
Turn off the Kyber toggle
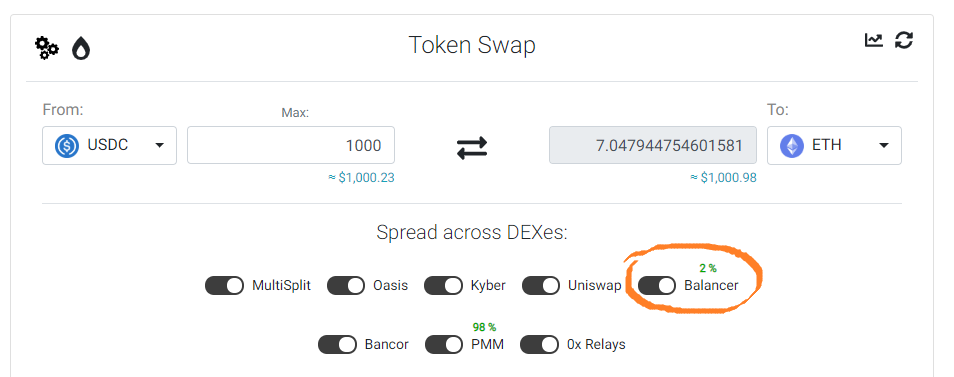click(444, 285)
